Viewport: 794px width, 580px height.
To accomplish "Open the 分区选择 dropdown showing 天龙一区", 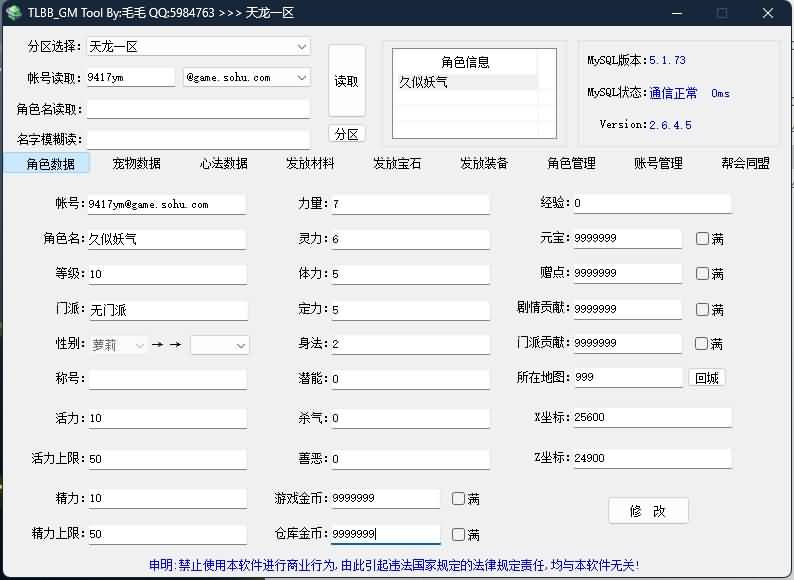I will 198,47.
